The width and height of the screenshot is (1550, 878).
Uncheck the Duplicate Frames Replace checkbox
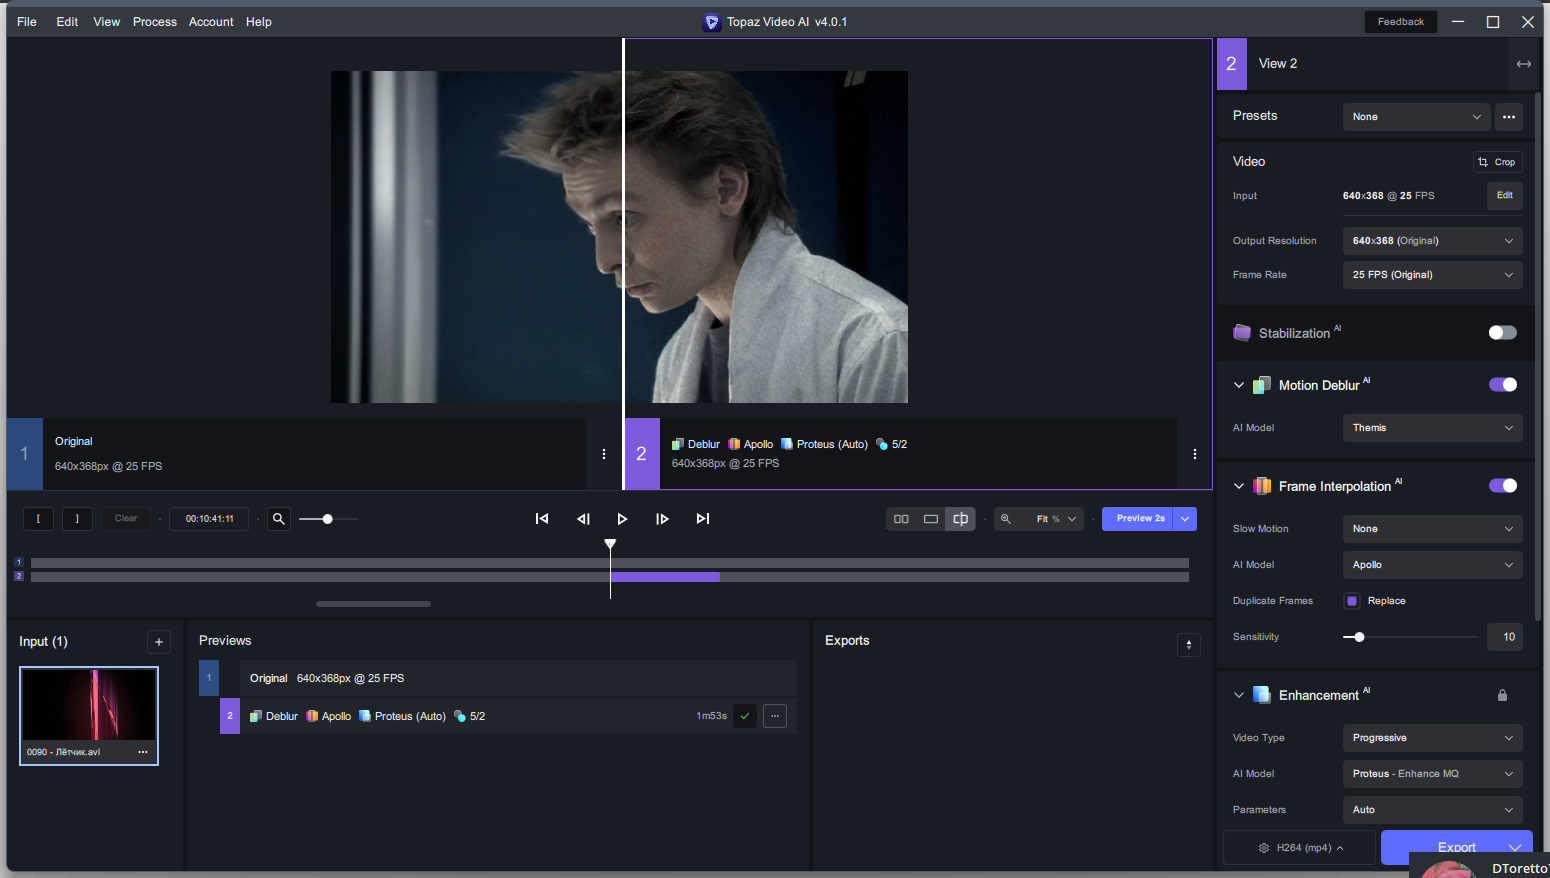point(1352,601)
